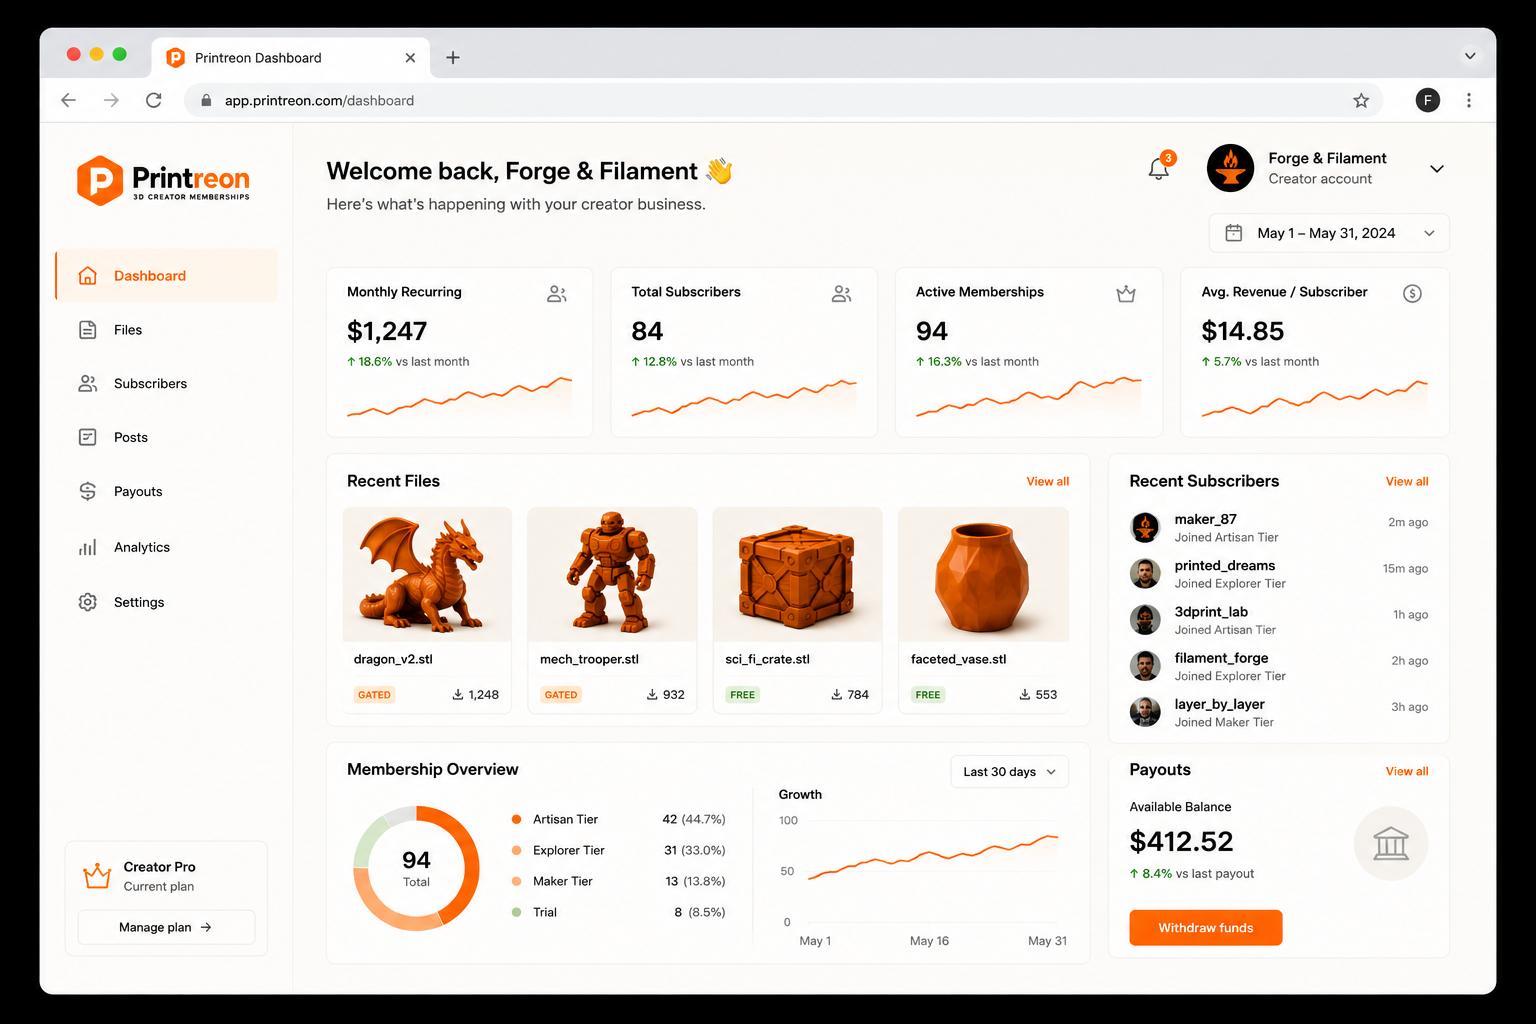Select Printreon Dashboard browser tab
1536x1024 pixels.
coord(291,58)
